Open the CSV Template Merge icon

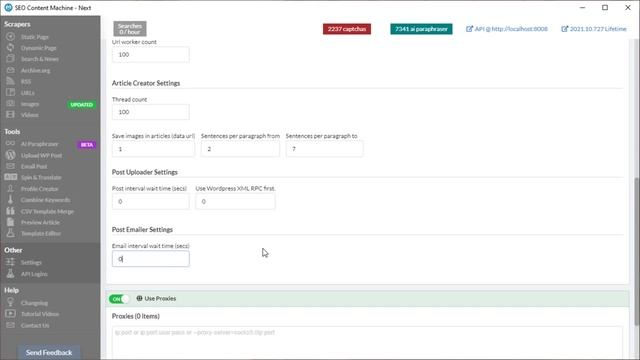click(x=10, y=211)
